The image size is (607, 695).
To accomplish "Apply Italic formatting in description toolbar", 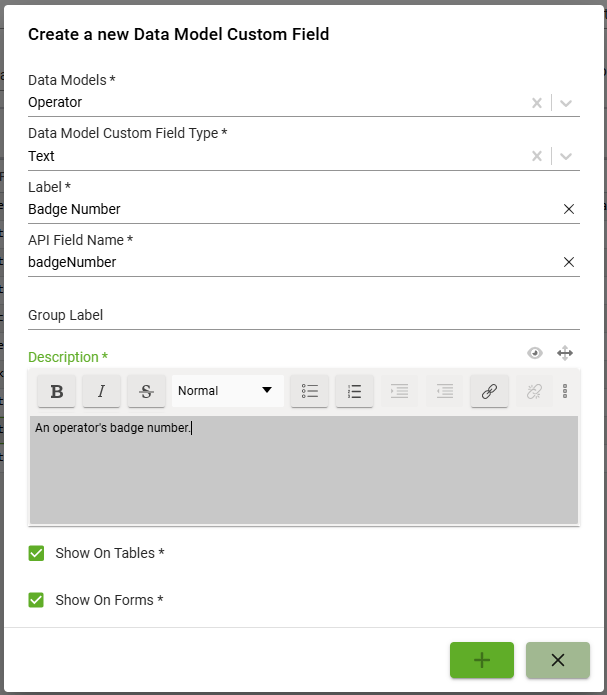I will pos(102,391).
